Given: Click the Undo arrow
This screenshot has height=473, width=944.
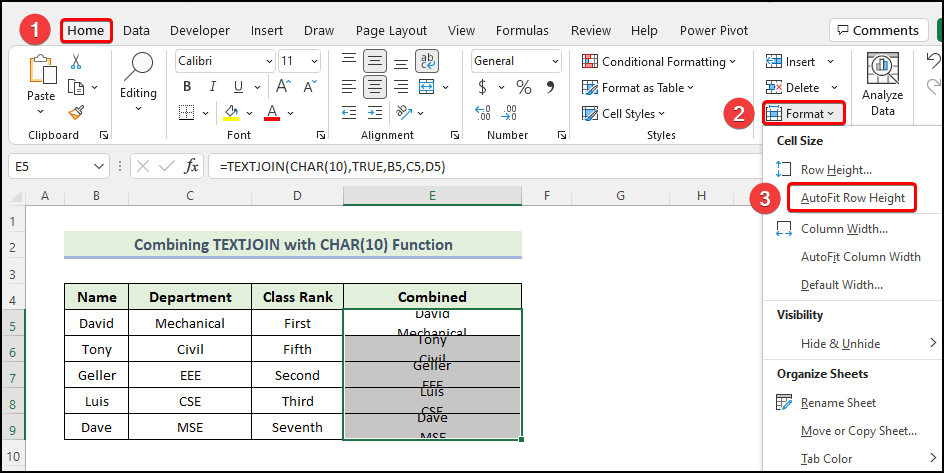Looking at the screenshot, I should (x=933, y=60).
